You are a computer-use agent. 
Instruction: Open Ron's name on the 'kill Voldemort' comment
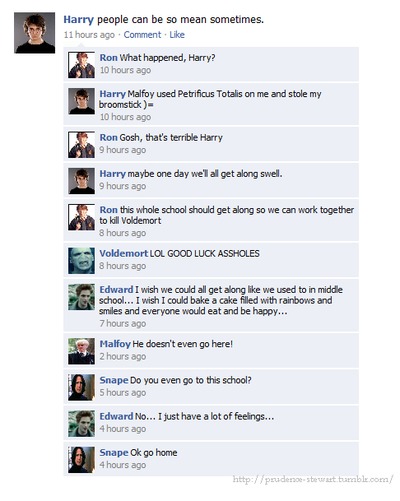click(x=108, y=210)
